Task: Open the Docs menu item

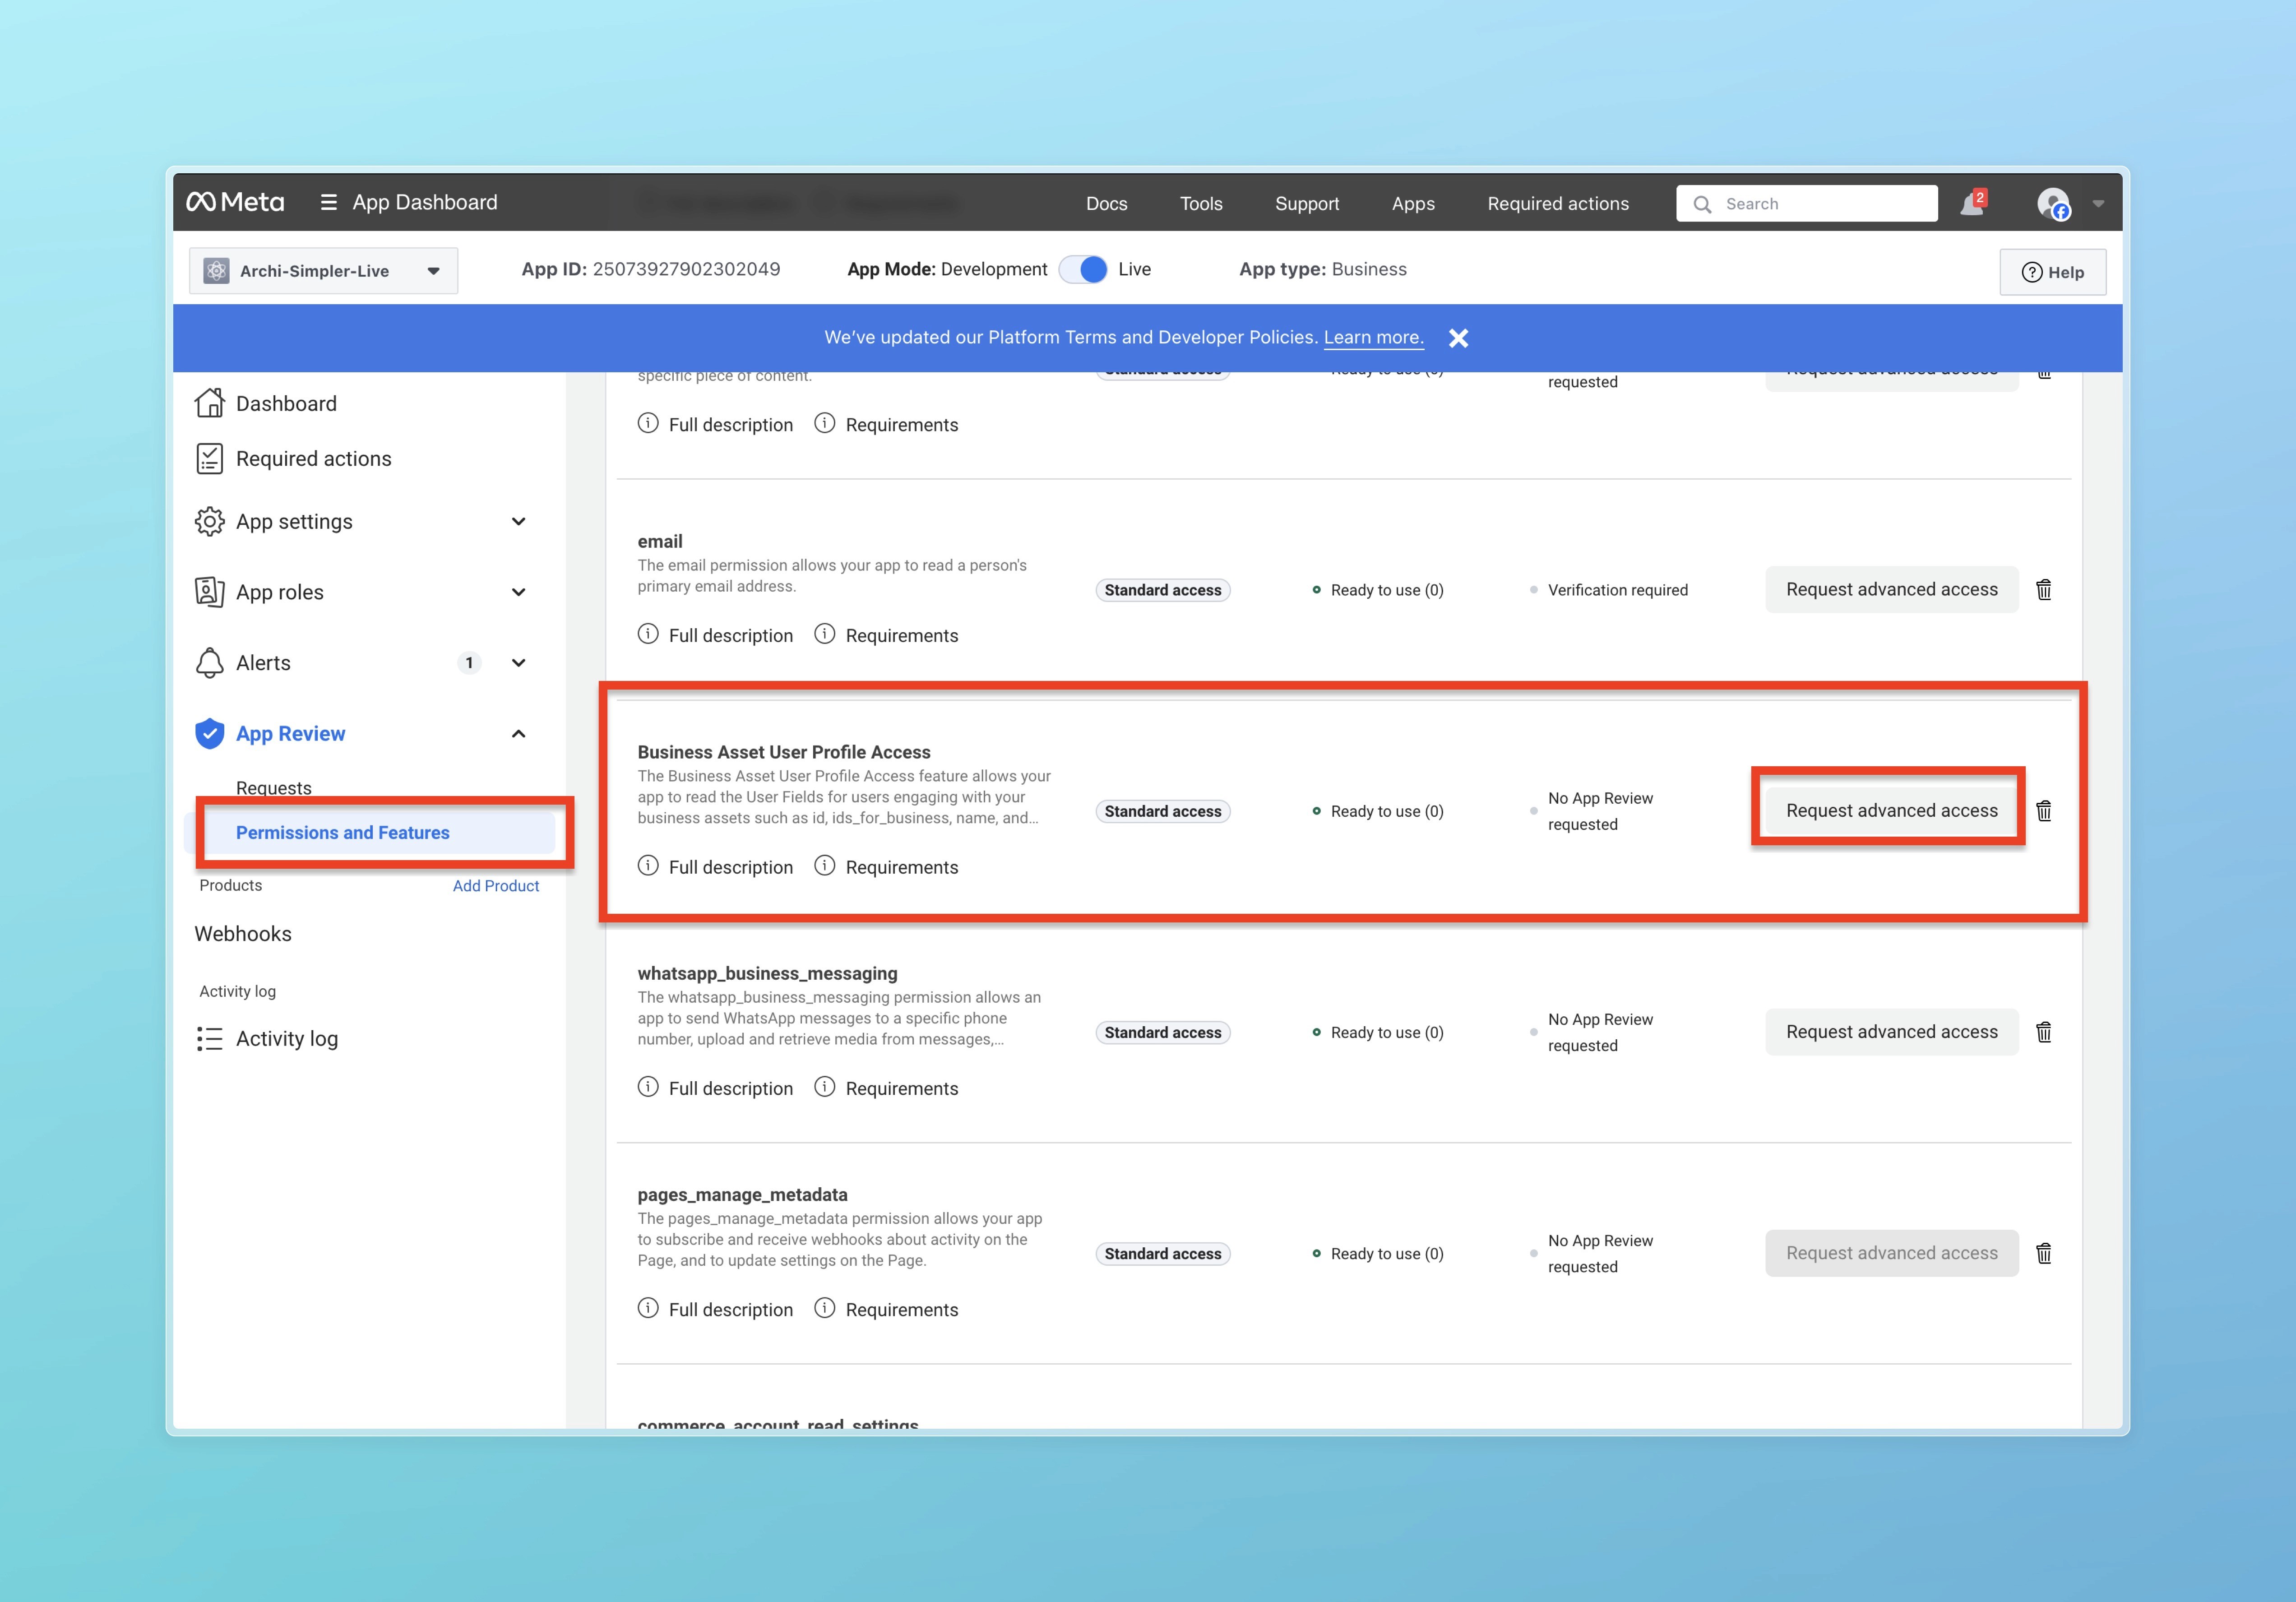Action: (x=1106, y=204)
